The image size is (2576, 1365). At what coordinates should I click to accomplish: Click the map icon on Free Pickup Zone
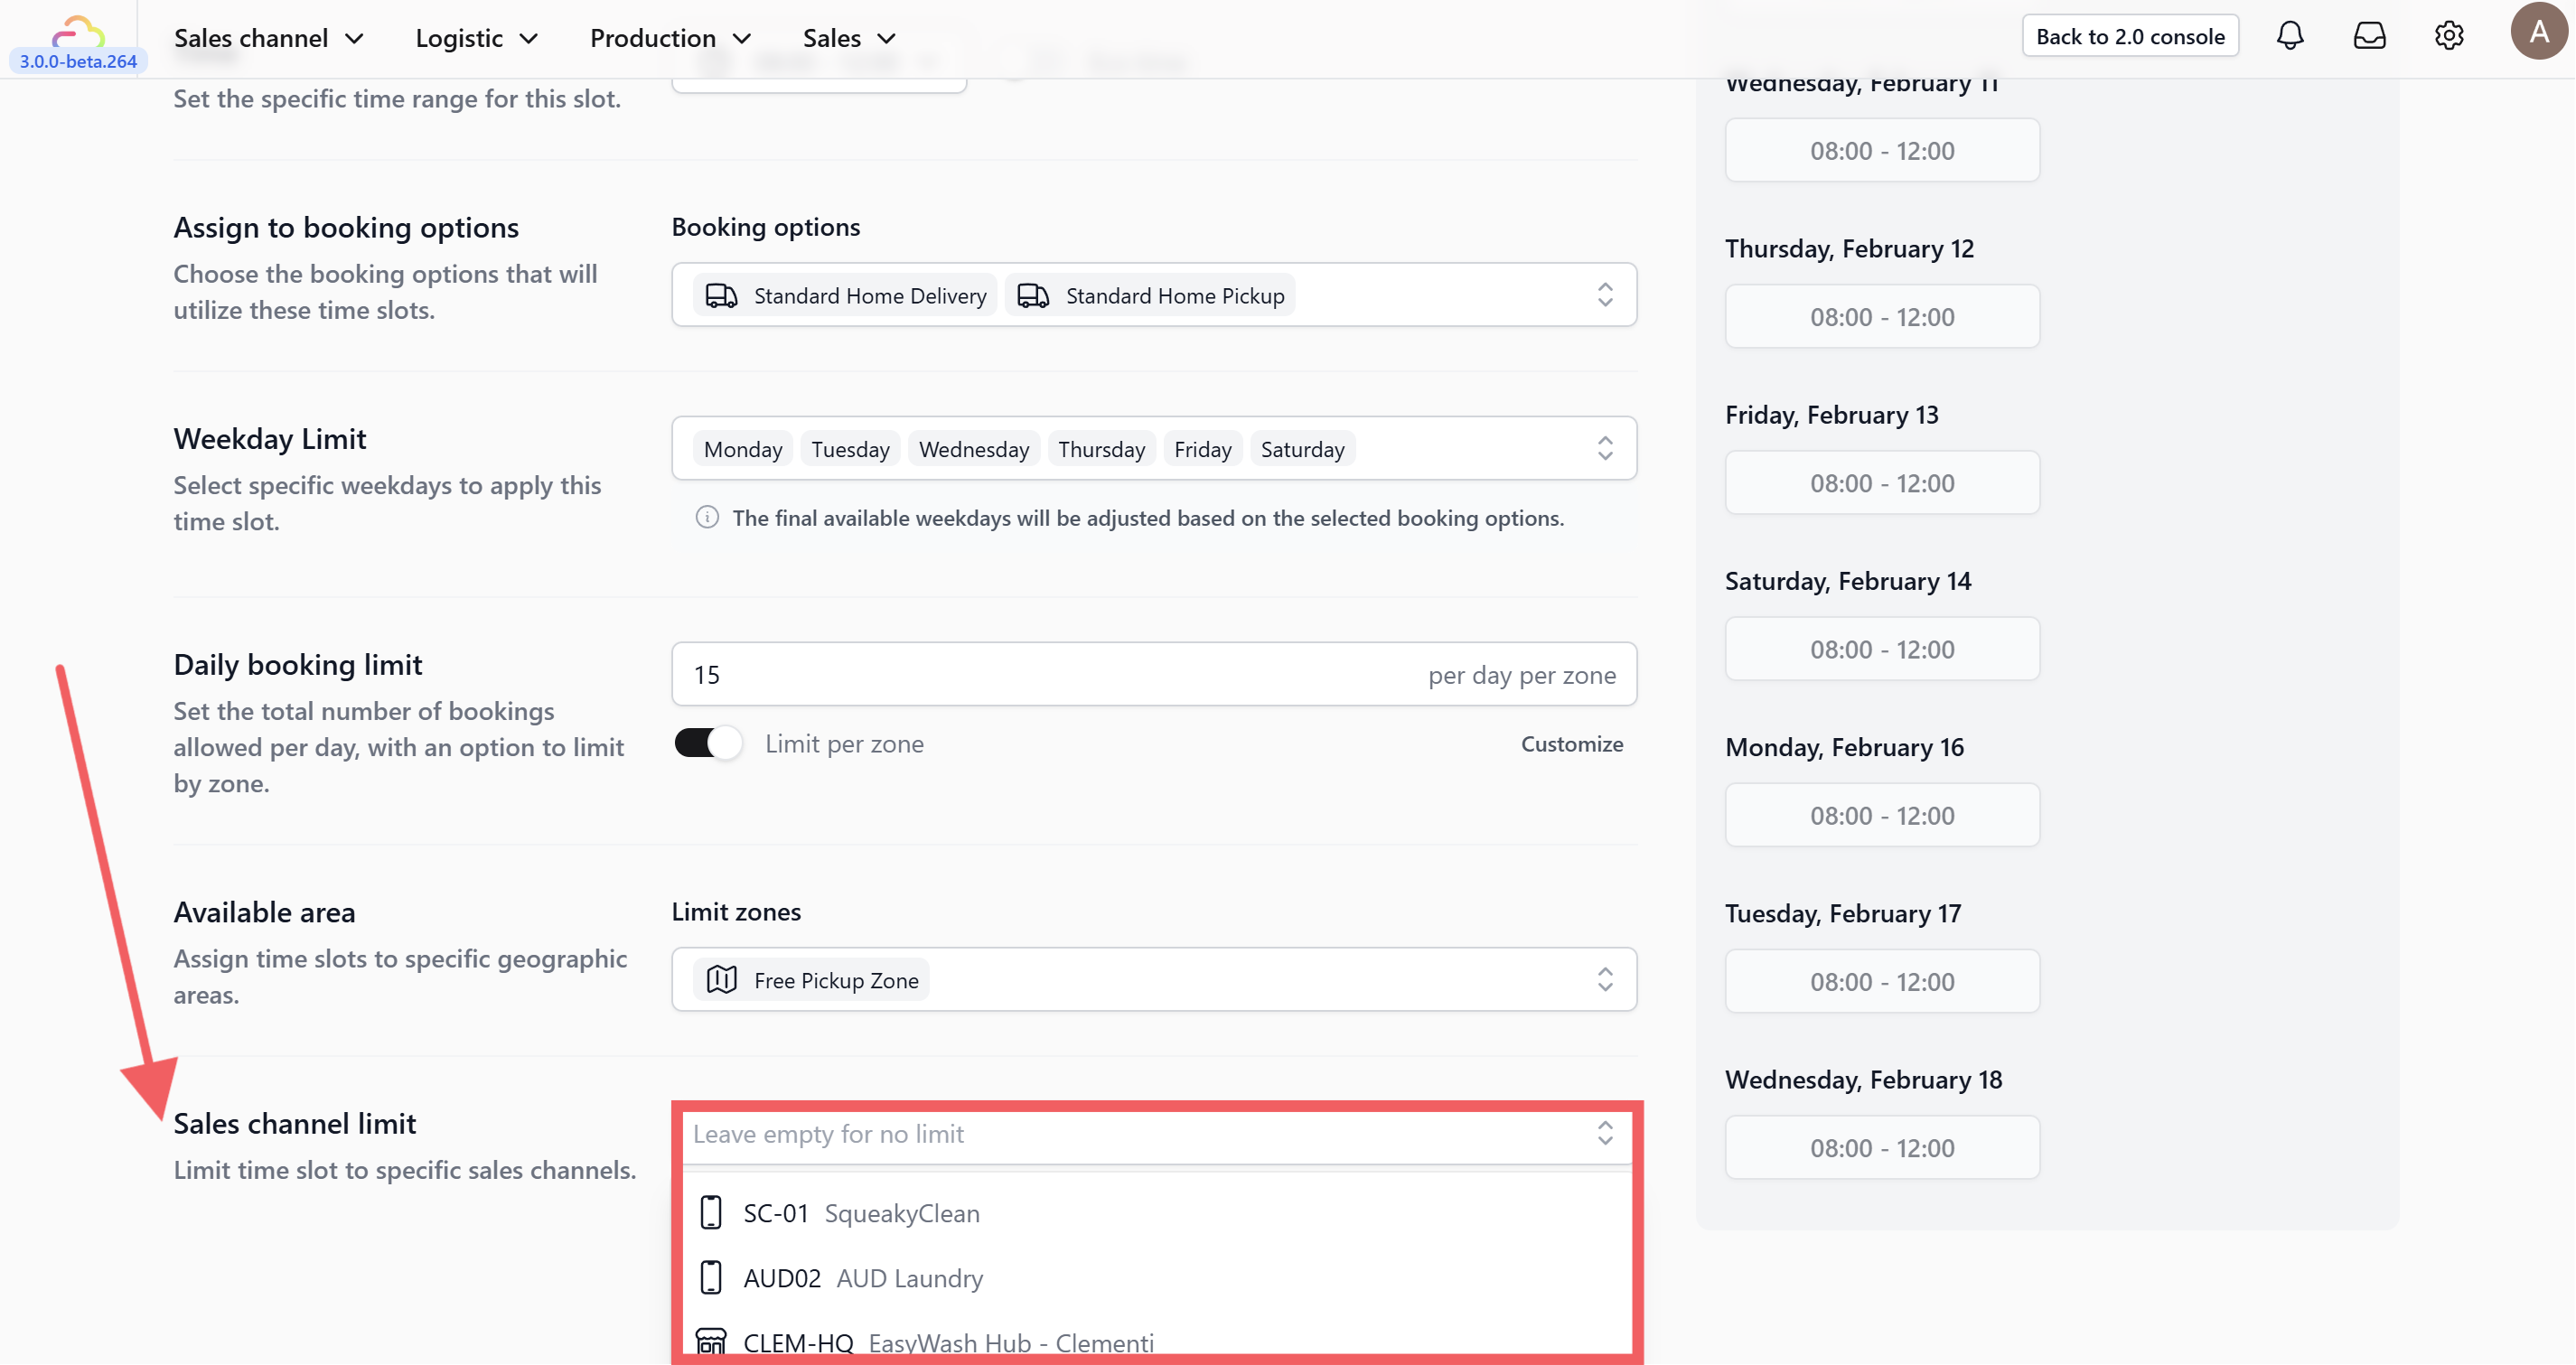[721, 980]
